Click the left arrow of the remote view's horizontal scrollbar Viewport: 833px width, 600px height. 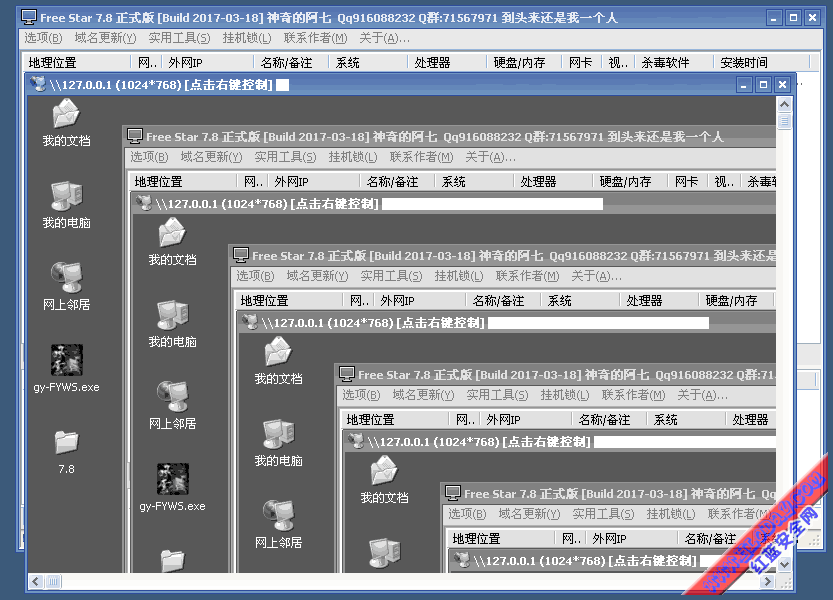click(x=36, y=581)
